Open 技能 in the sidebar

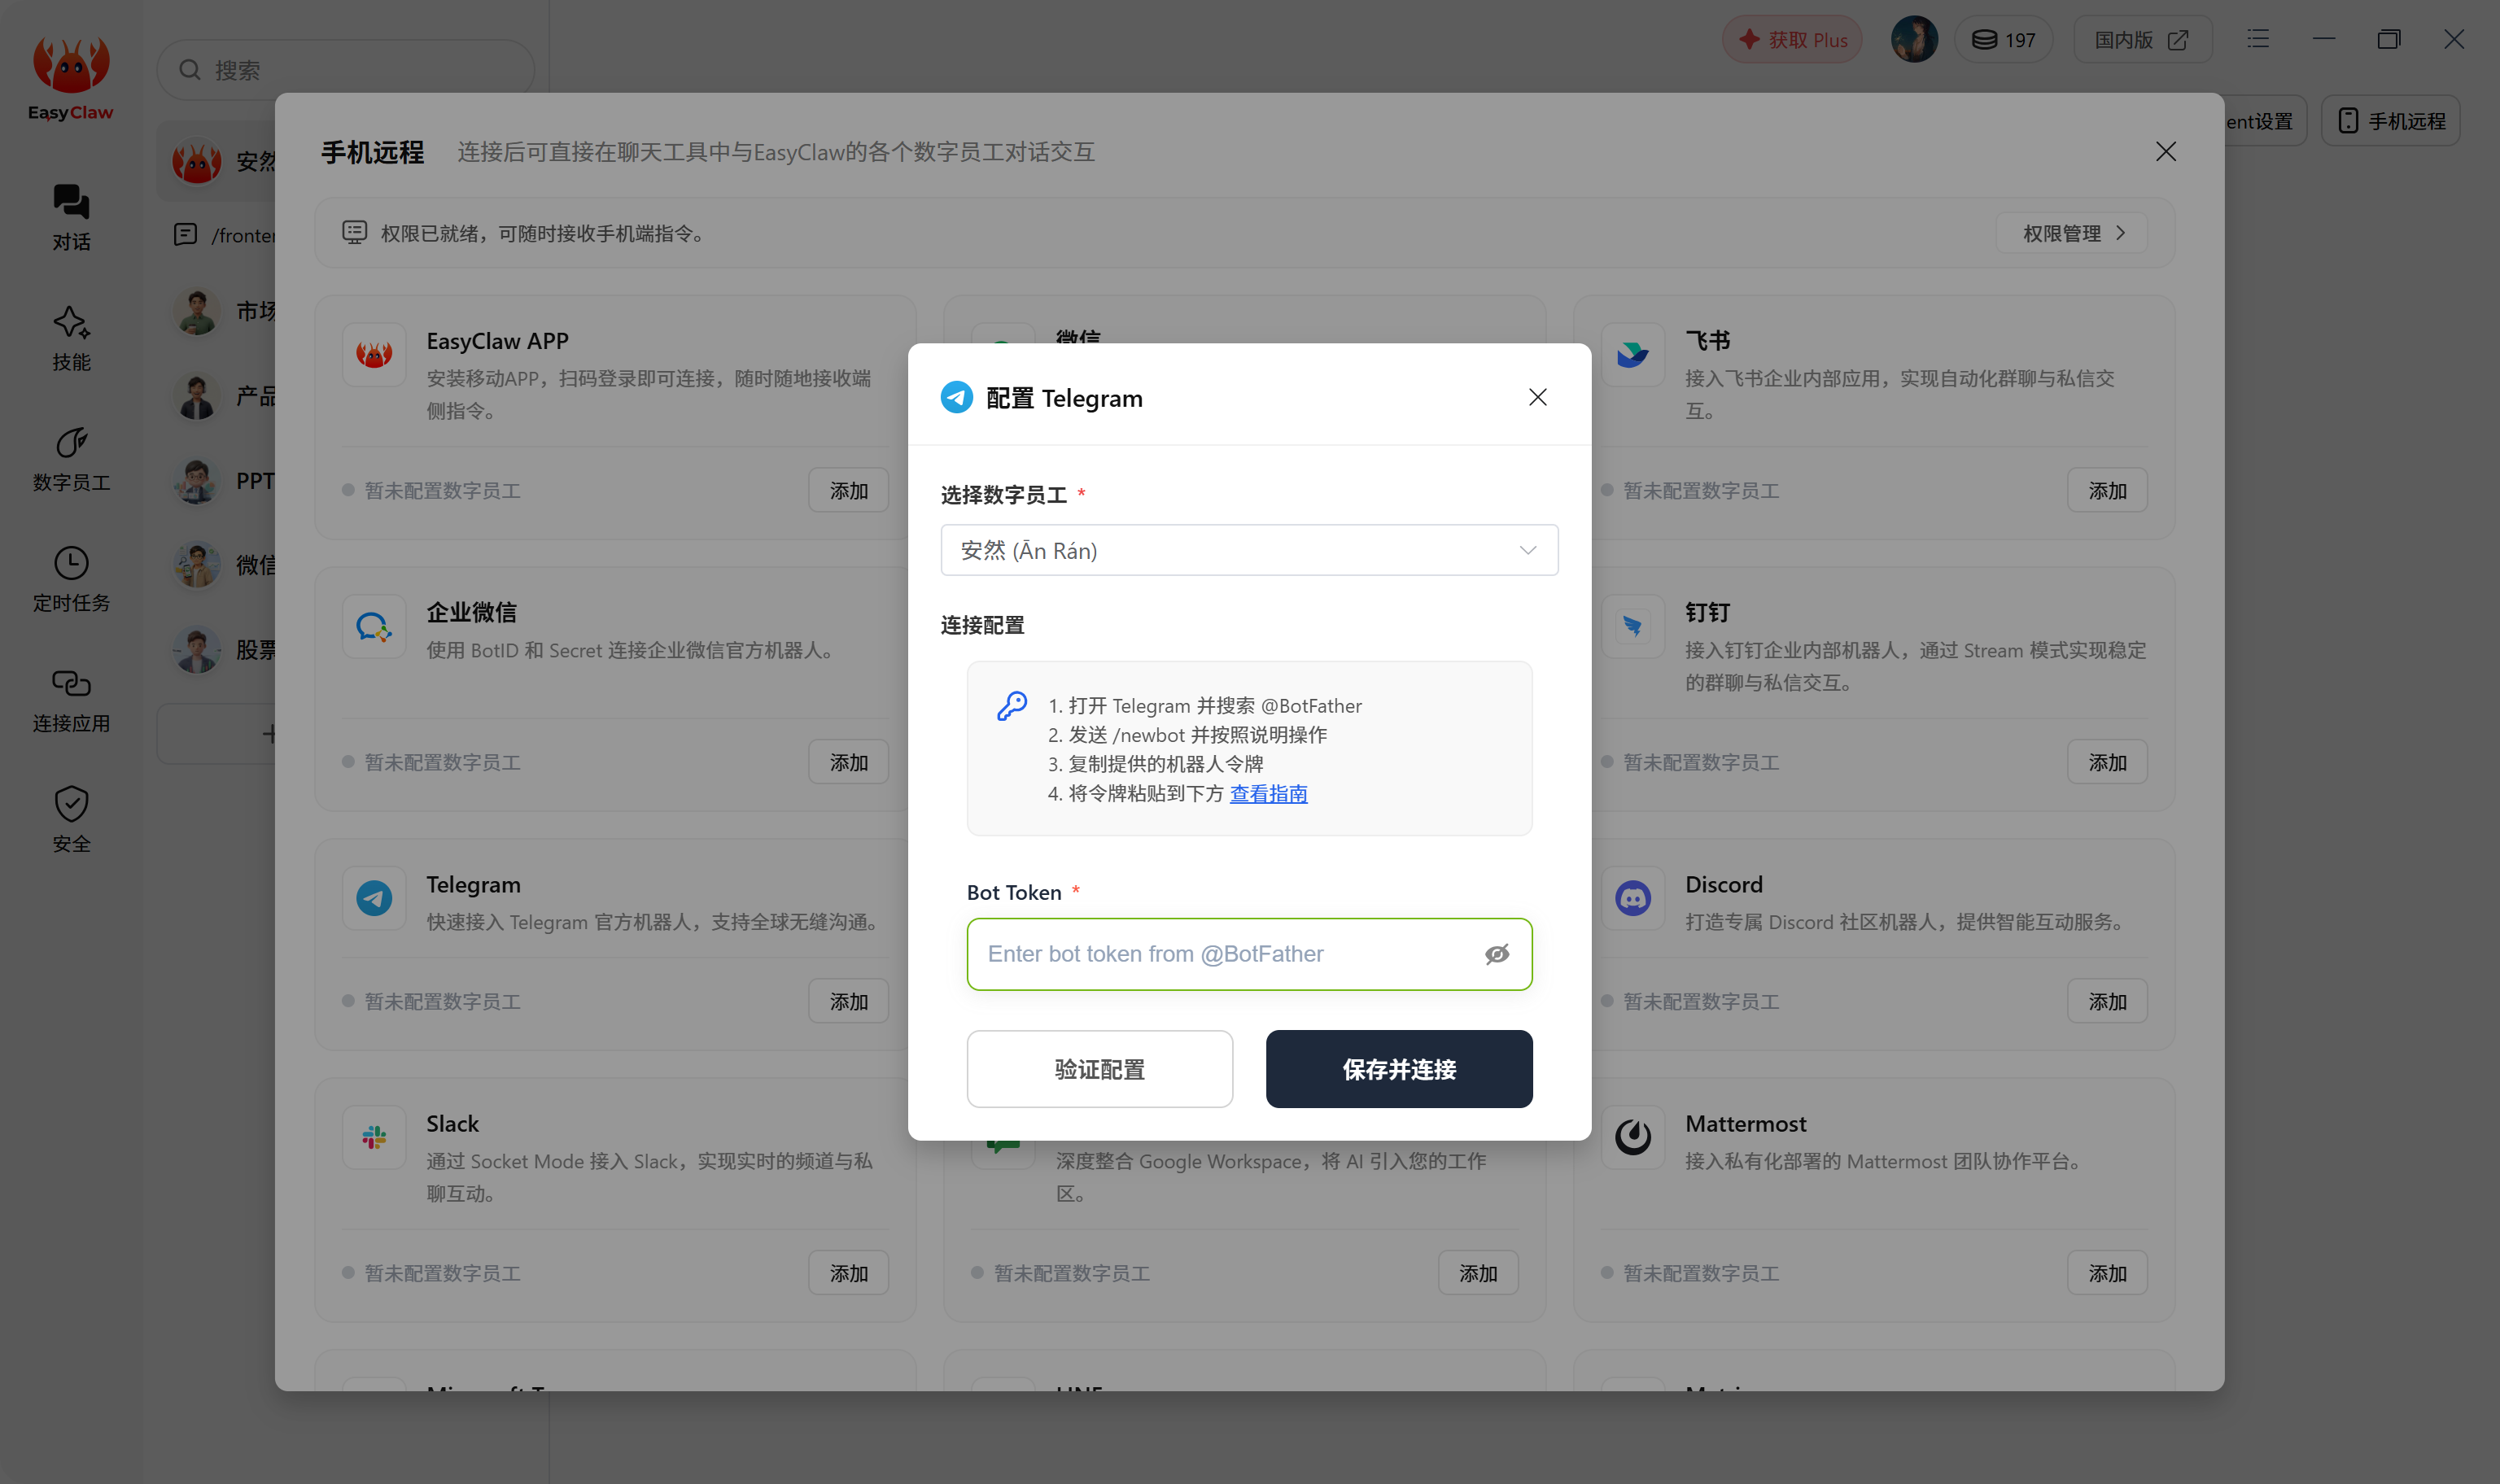coord(71,338)
